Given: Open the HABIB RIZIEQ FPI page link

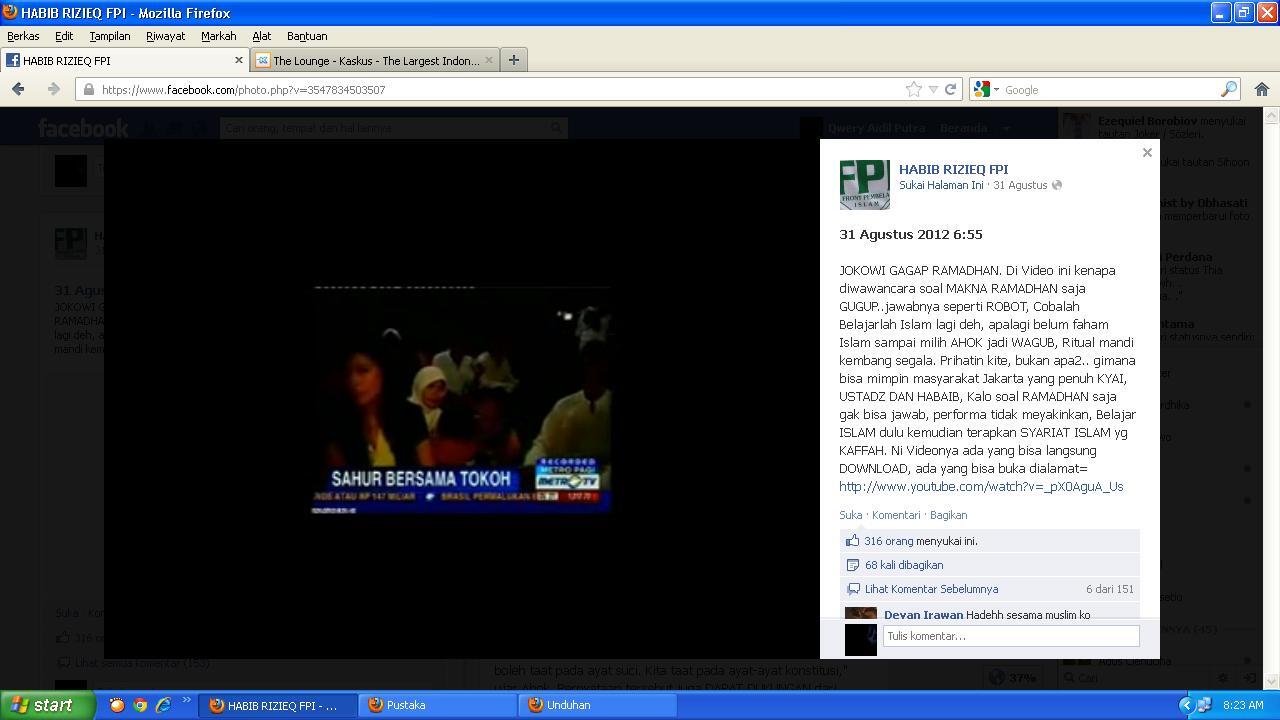Looking at the screenshot, I should [x=953, y=169].
